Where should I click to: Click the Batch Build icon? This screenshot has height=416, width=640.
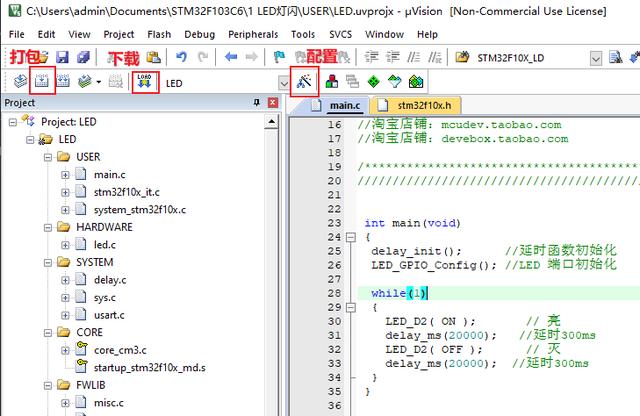point(84,82)
